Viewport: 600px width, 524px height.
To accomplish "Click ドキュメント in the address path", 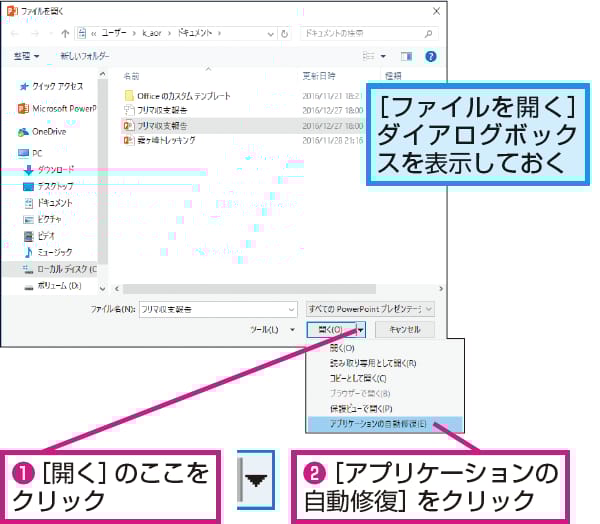I will [x=194, y=33].
